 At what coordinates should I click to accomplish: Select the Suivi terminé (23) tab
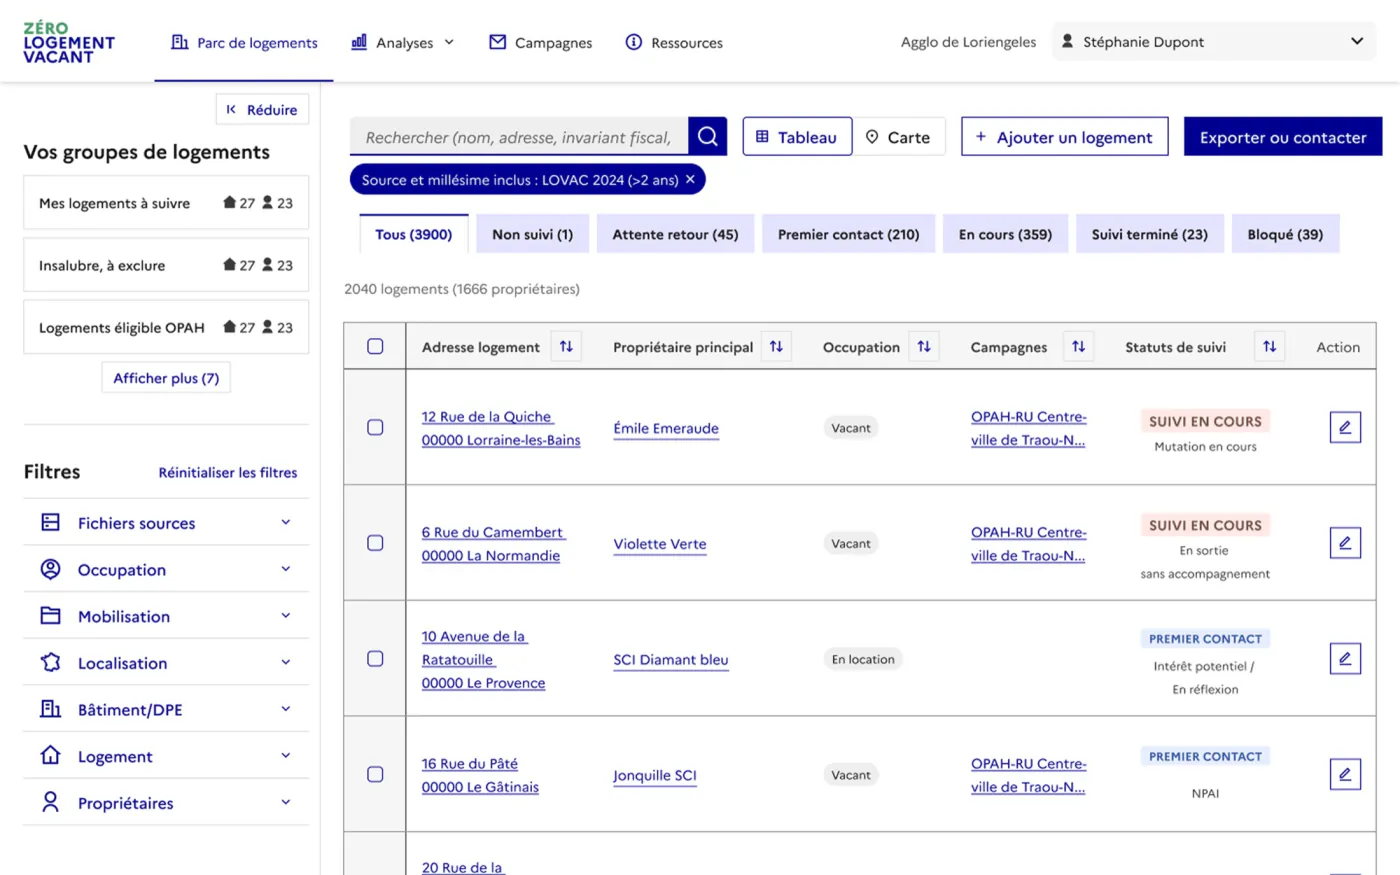[1150, 234]
